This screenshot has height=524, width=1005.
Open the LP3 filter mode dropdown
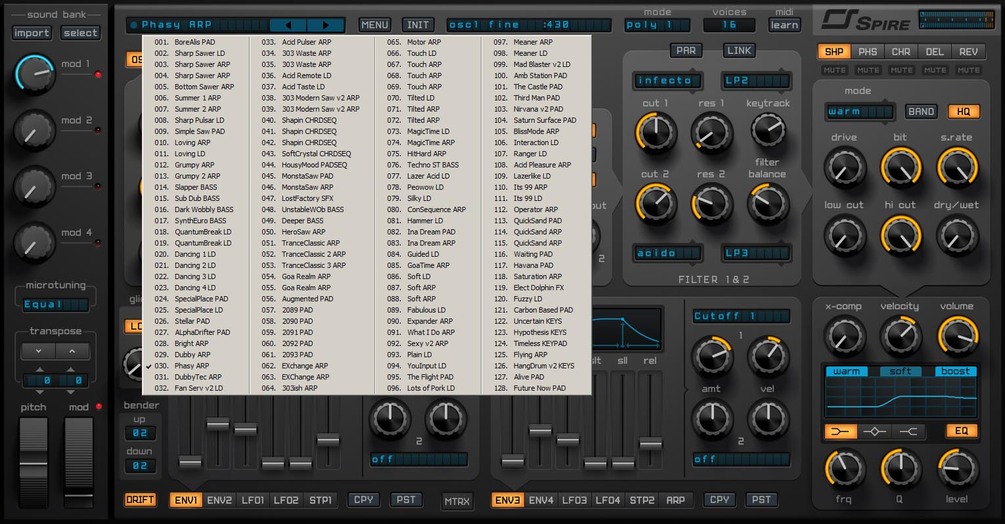point(756,253)
